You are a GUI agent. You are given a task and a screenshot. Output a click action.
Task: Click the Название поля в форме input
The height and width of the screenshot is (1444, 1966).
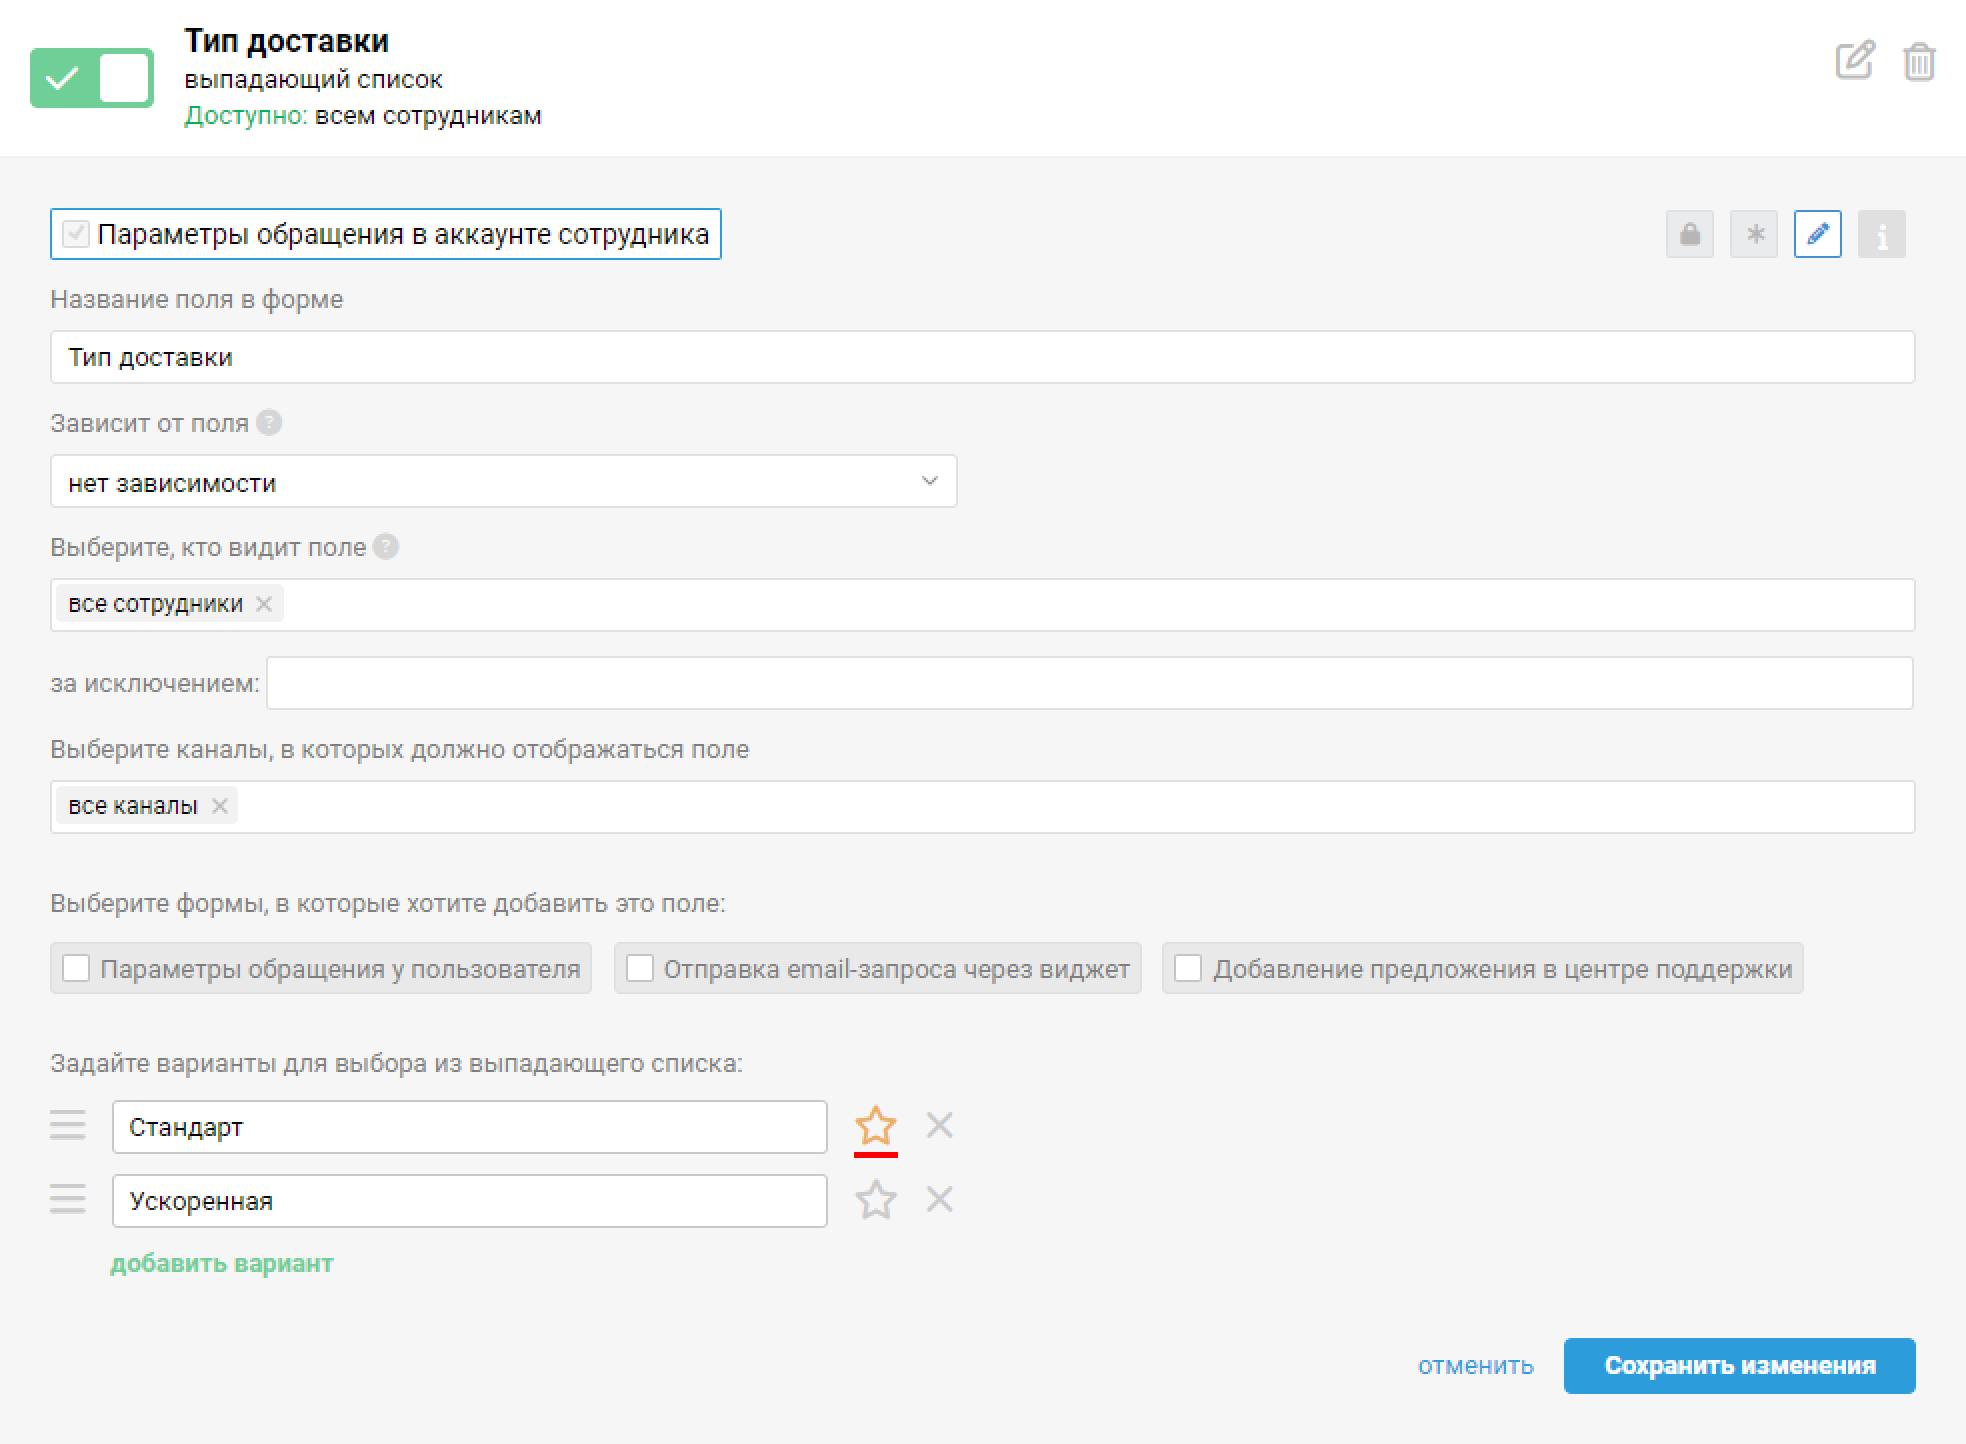pos(982,357)
